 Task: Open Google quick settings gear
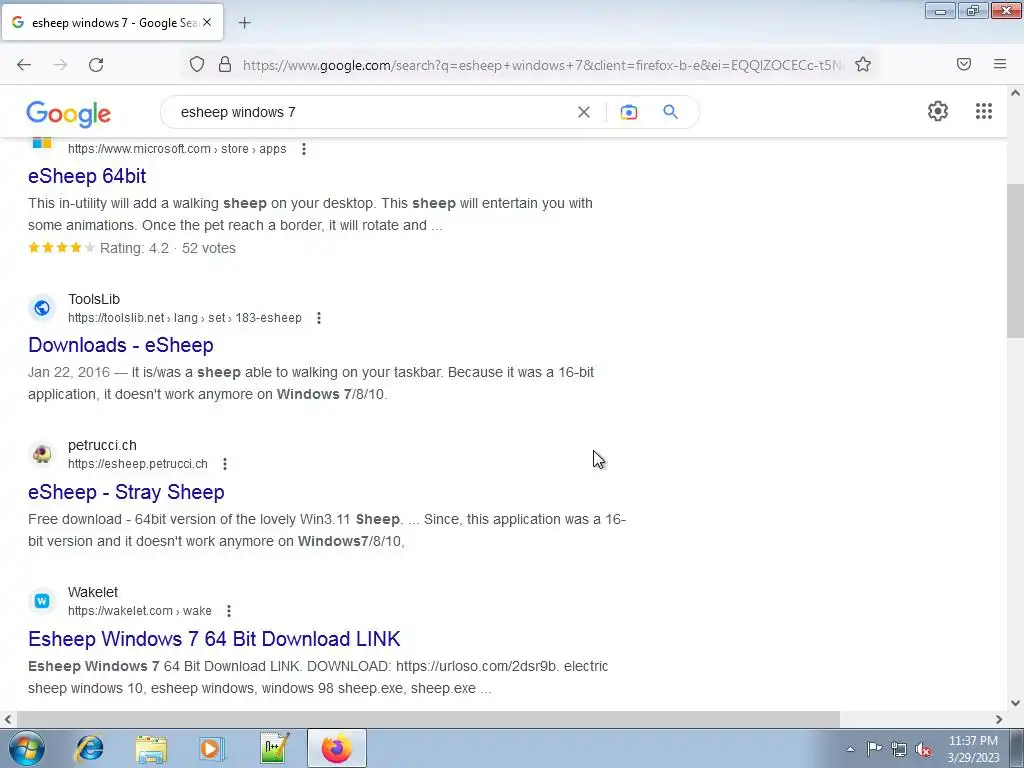pyautogui.click(x=938, y=111)
